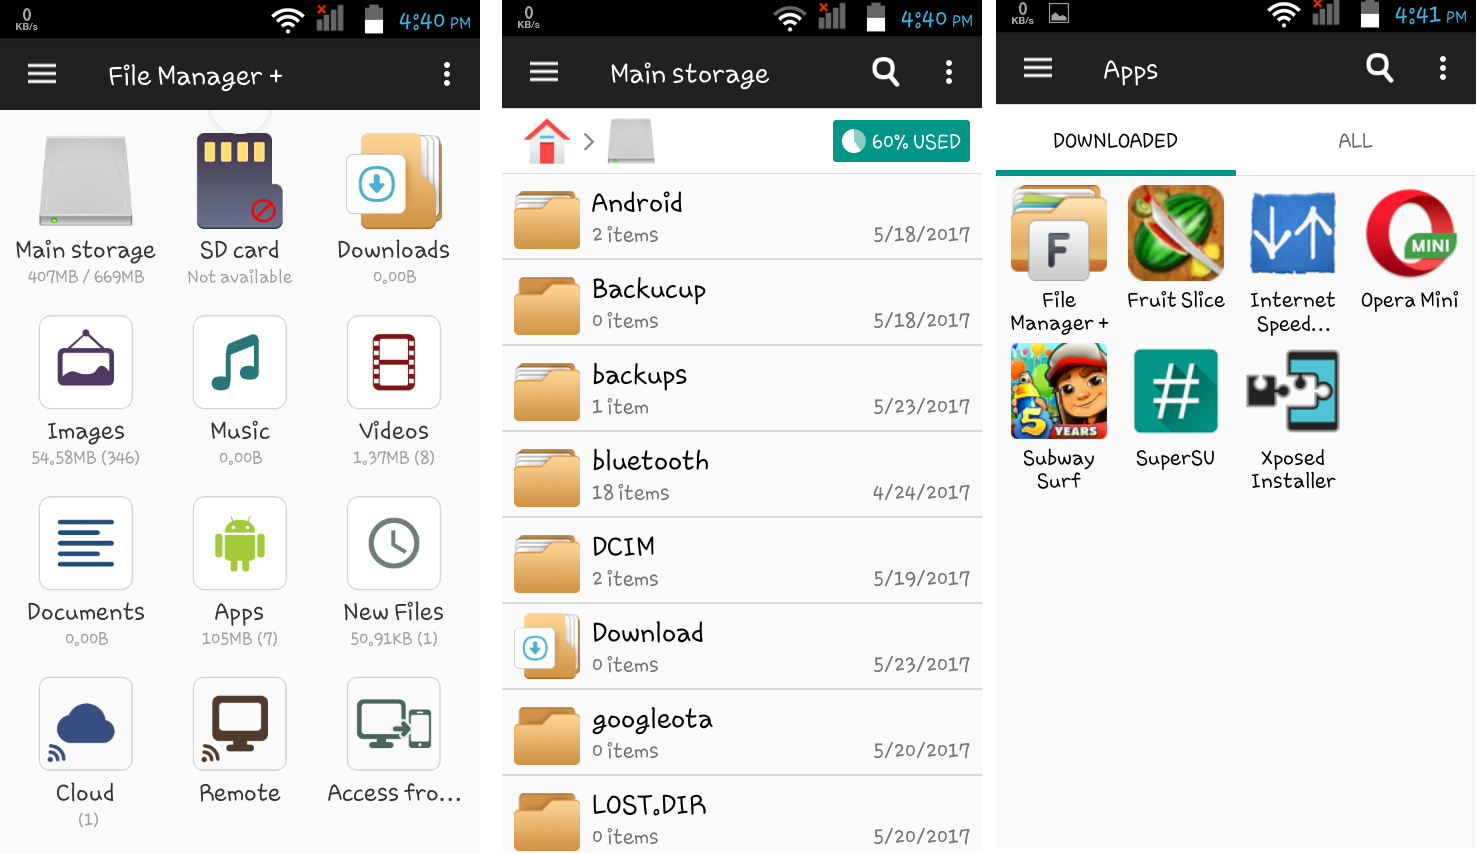Tap the '1.37MB (8)' Videos size text

(x=394, y=458)
